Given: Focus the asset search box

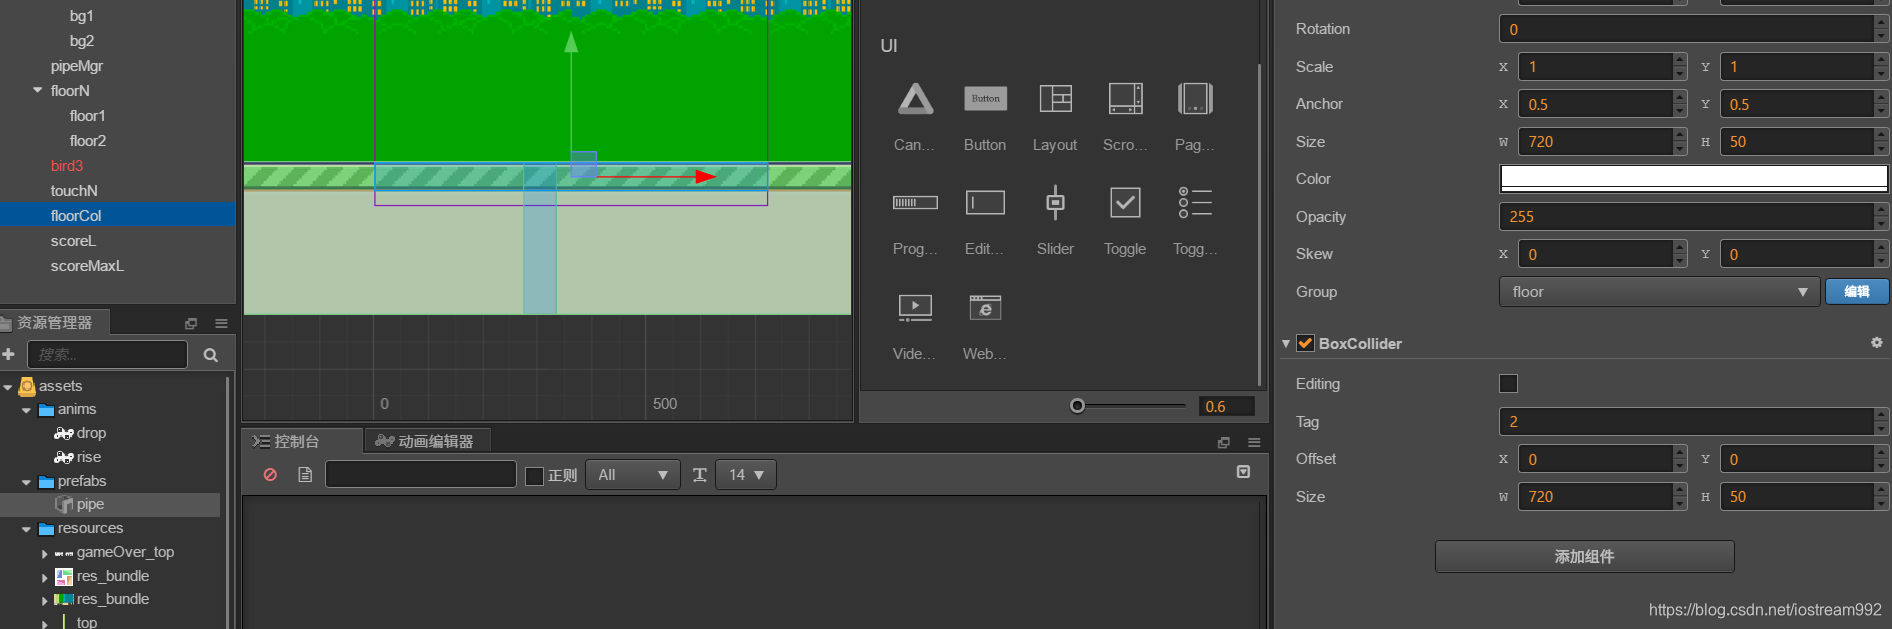Looking at the screenshot, I should tap(107, 355).
